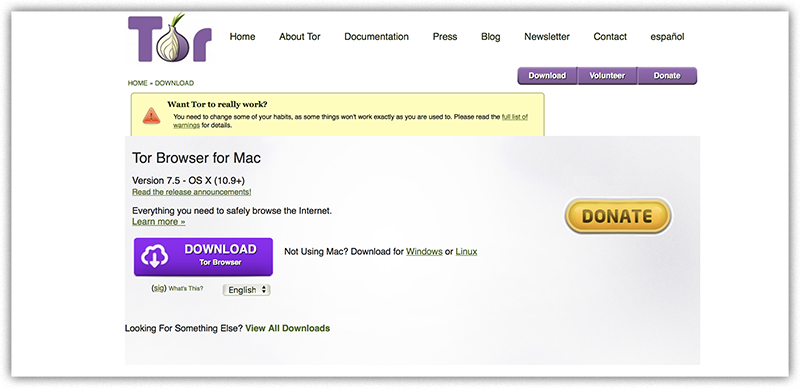Click the purple Volunteer button
Viewport: 800px width, 388px height.
point(607,76)
